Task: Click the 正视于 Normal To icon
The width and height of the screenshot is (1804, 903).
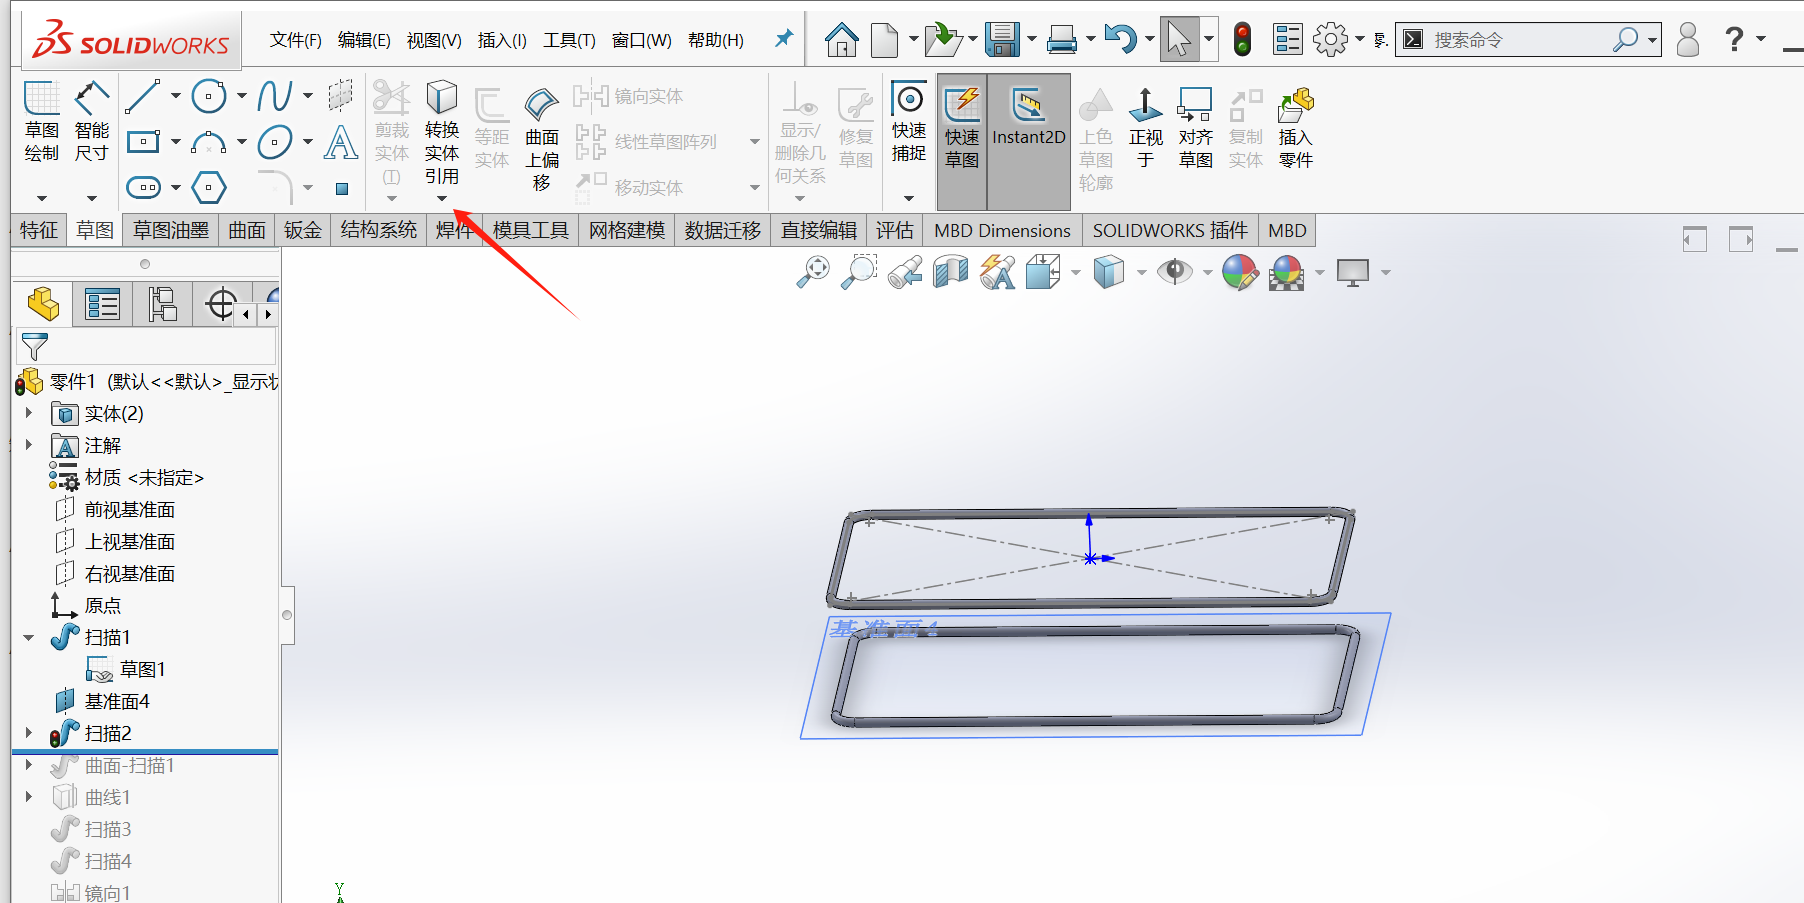Action: point(1146,127)
